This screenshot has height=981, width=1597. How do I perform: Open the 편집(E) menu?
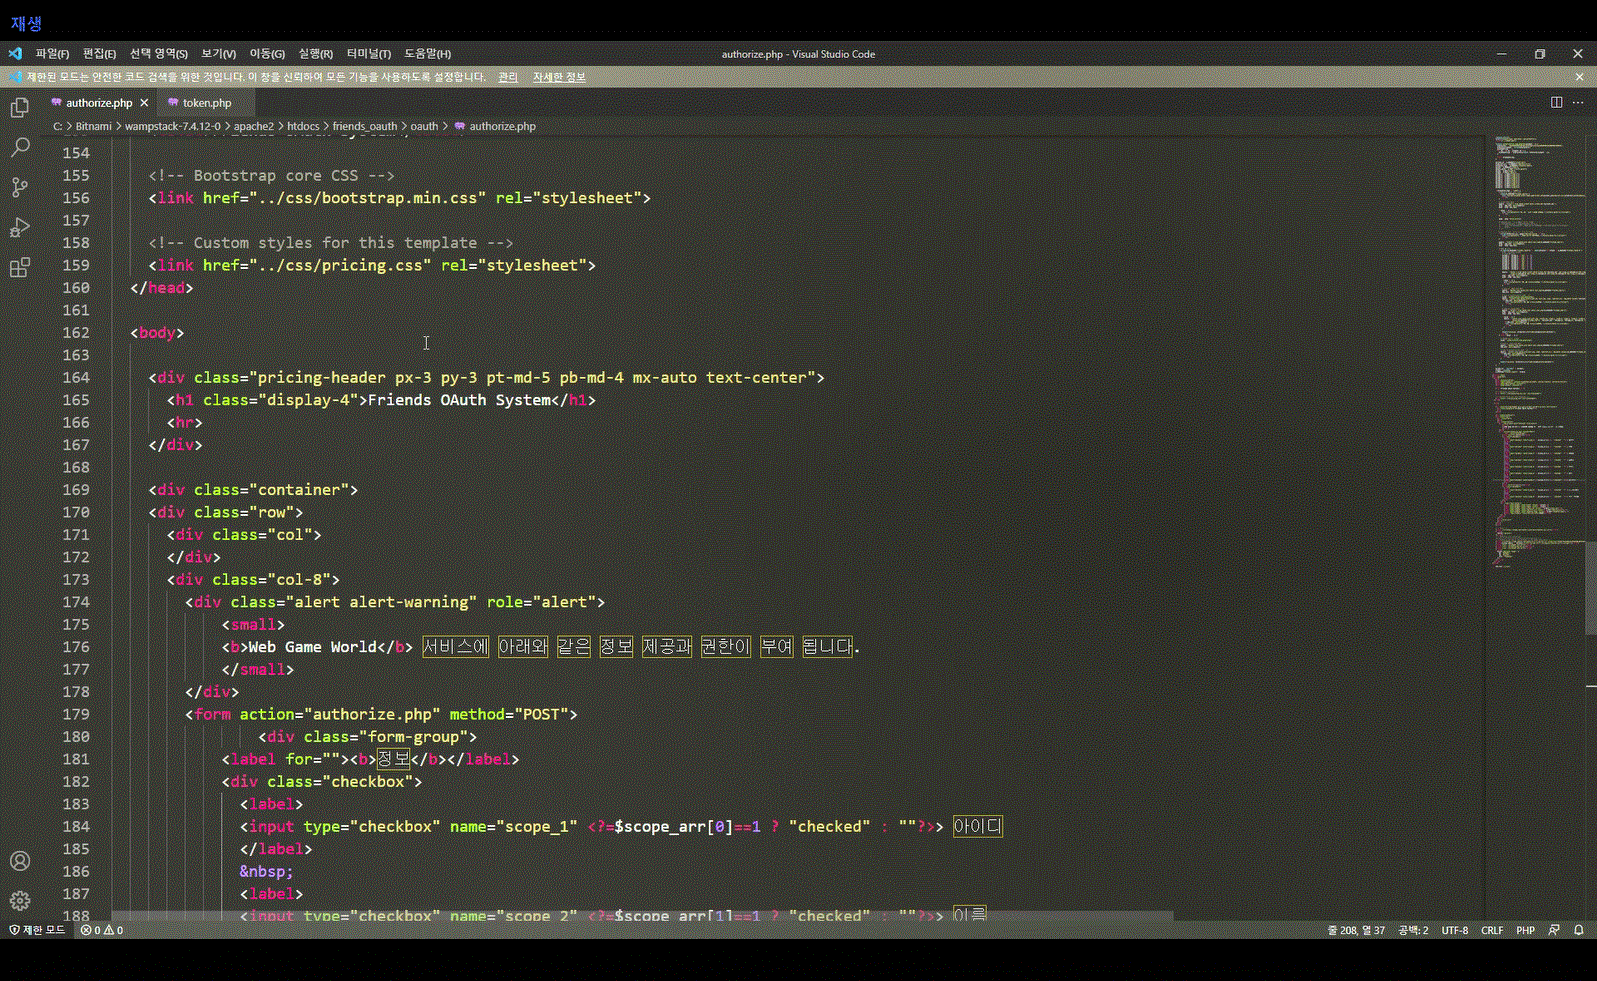pos(99,54)
